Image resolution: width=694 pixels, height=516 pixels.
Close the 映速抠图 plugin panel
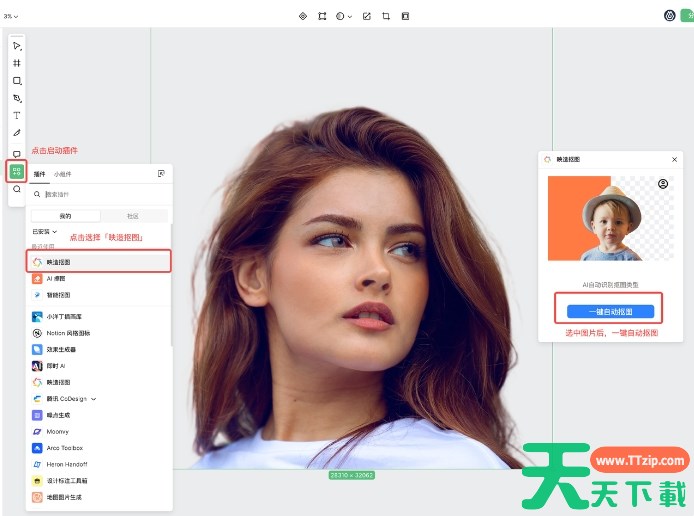[674, 159]
